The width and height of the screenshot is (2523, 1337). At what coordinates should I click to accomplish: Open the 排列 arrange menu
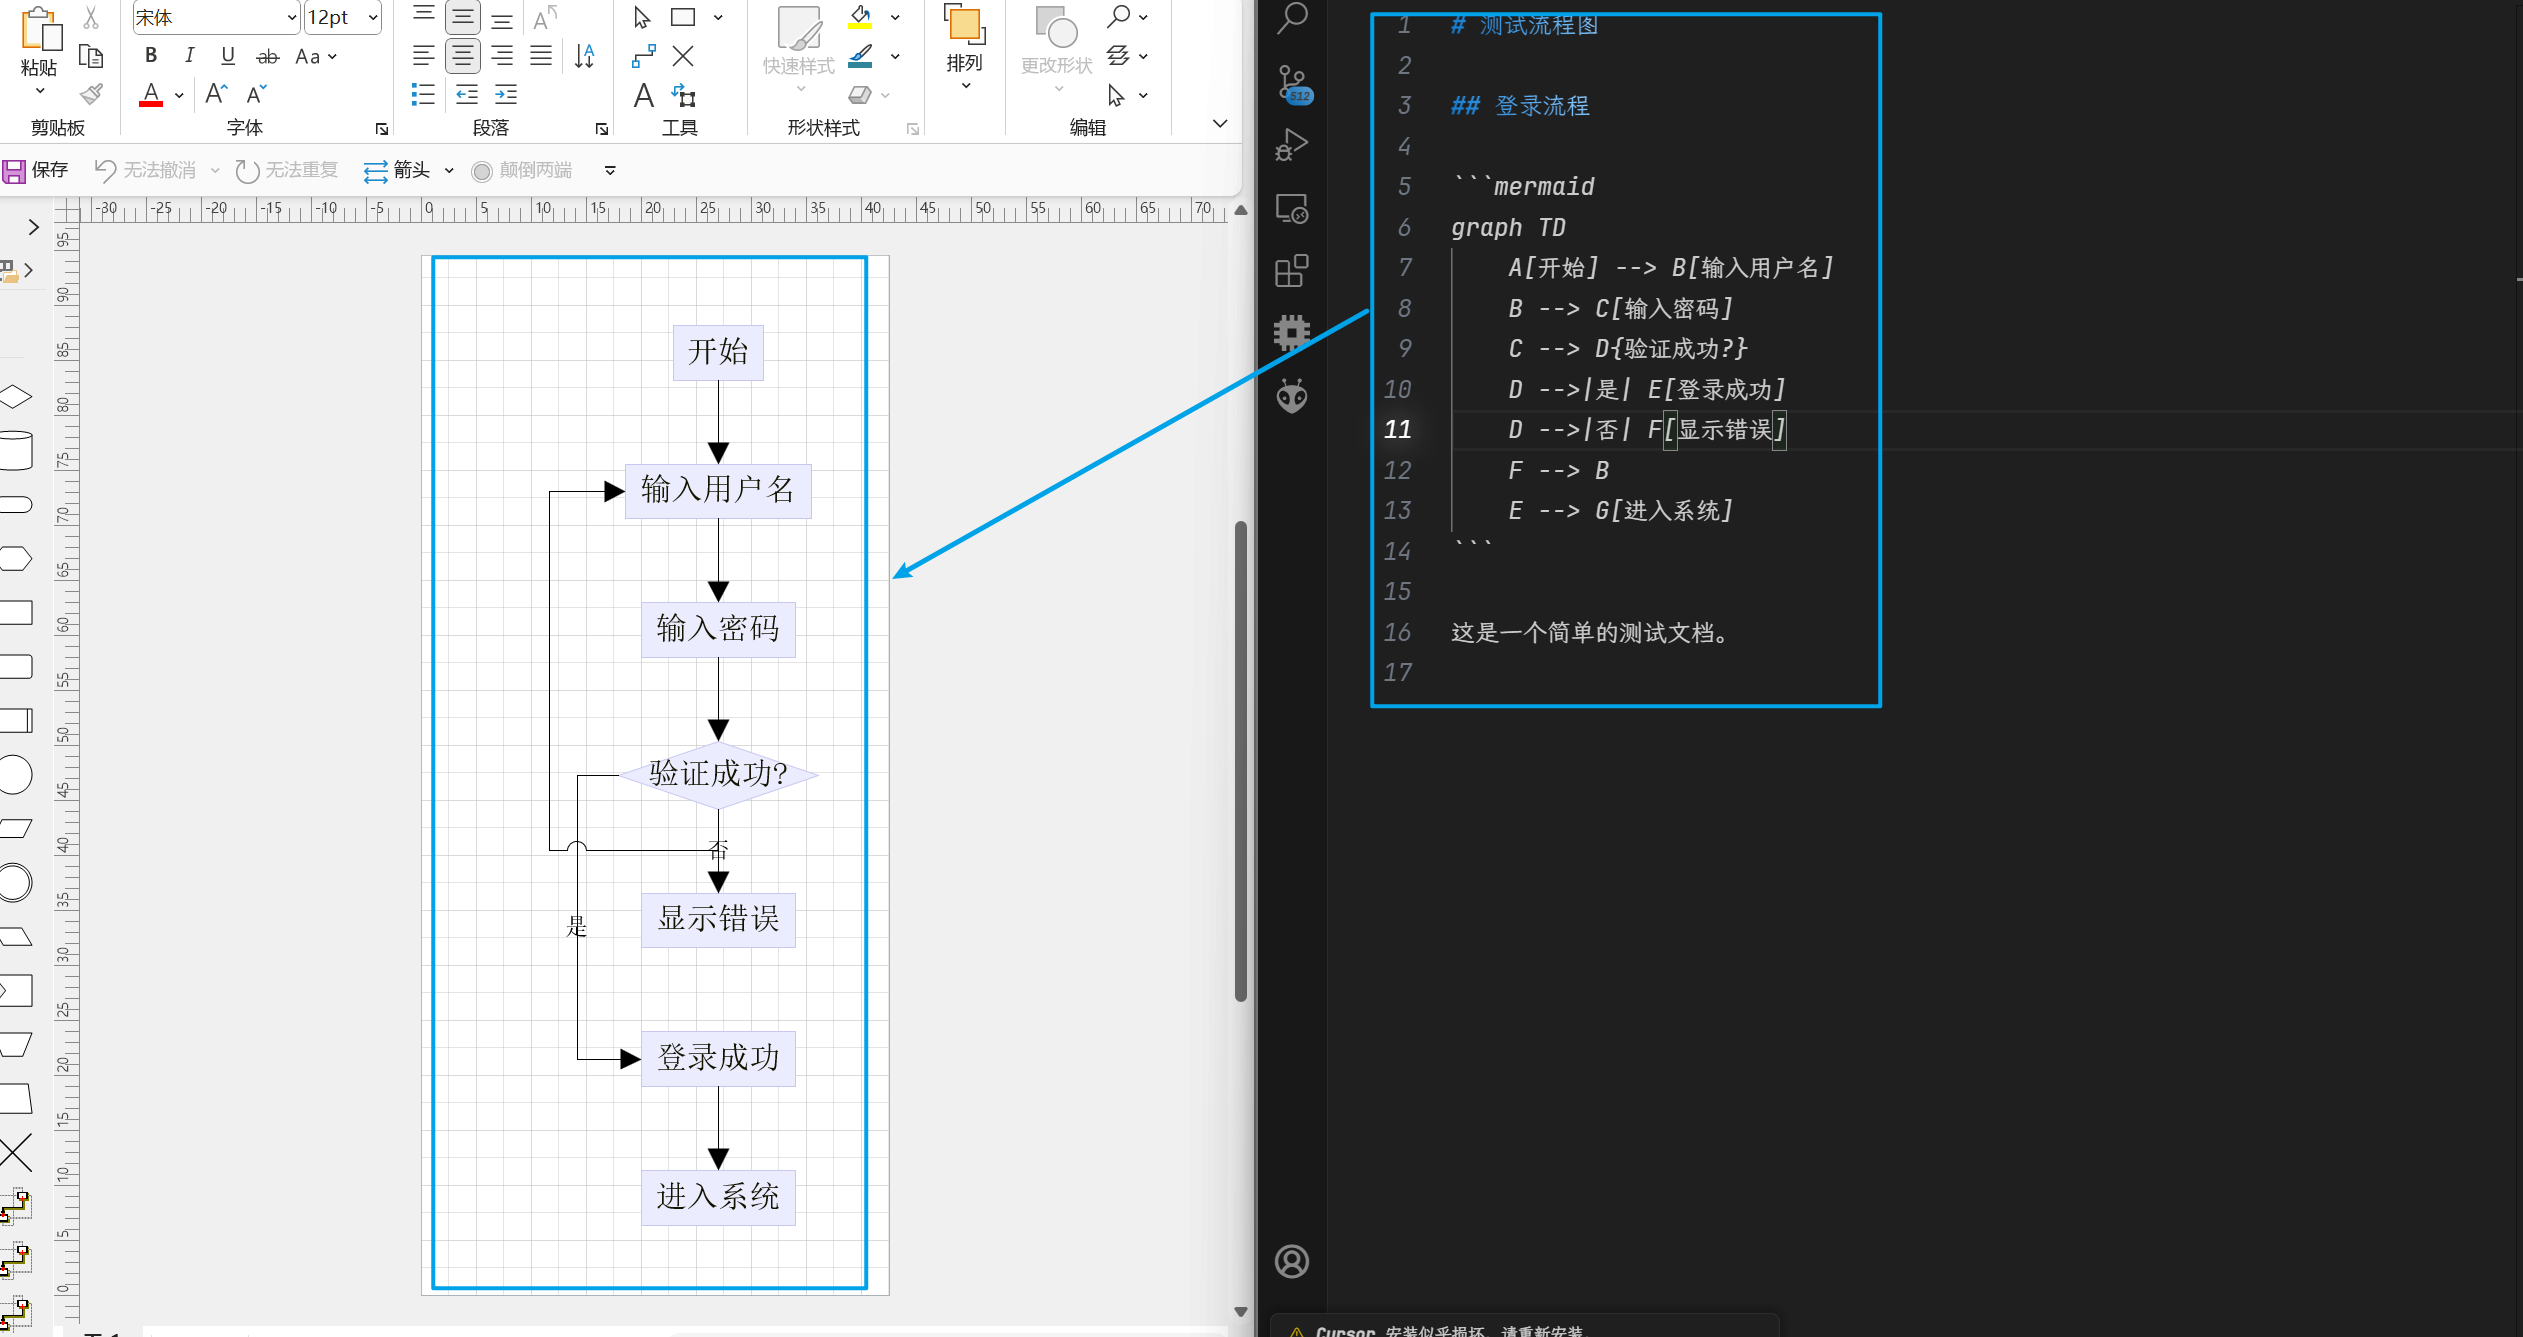[x=964, y=62]
